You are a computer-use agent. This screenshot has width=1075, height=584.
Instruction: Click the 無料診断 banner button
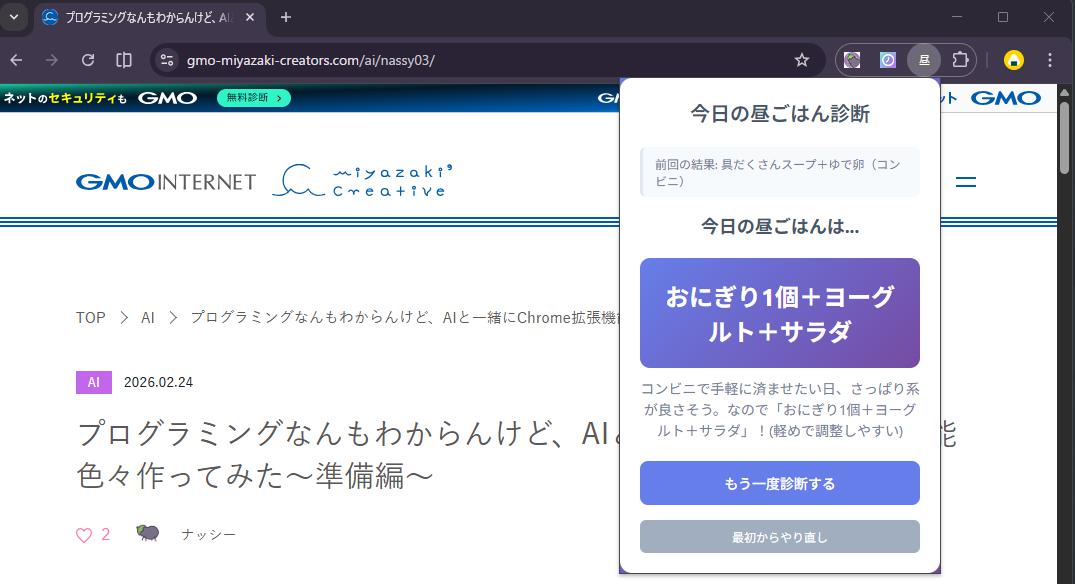point(254,98)
